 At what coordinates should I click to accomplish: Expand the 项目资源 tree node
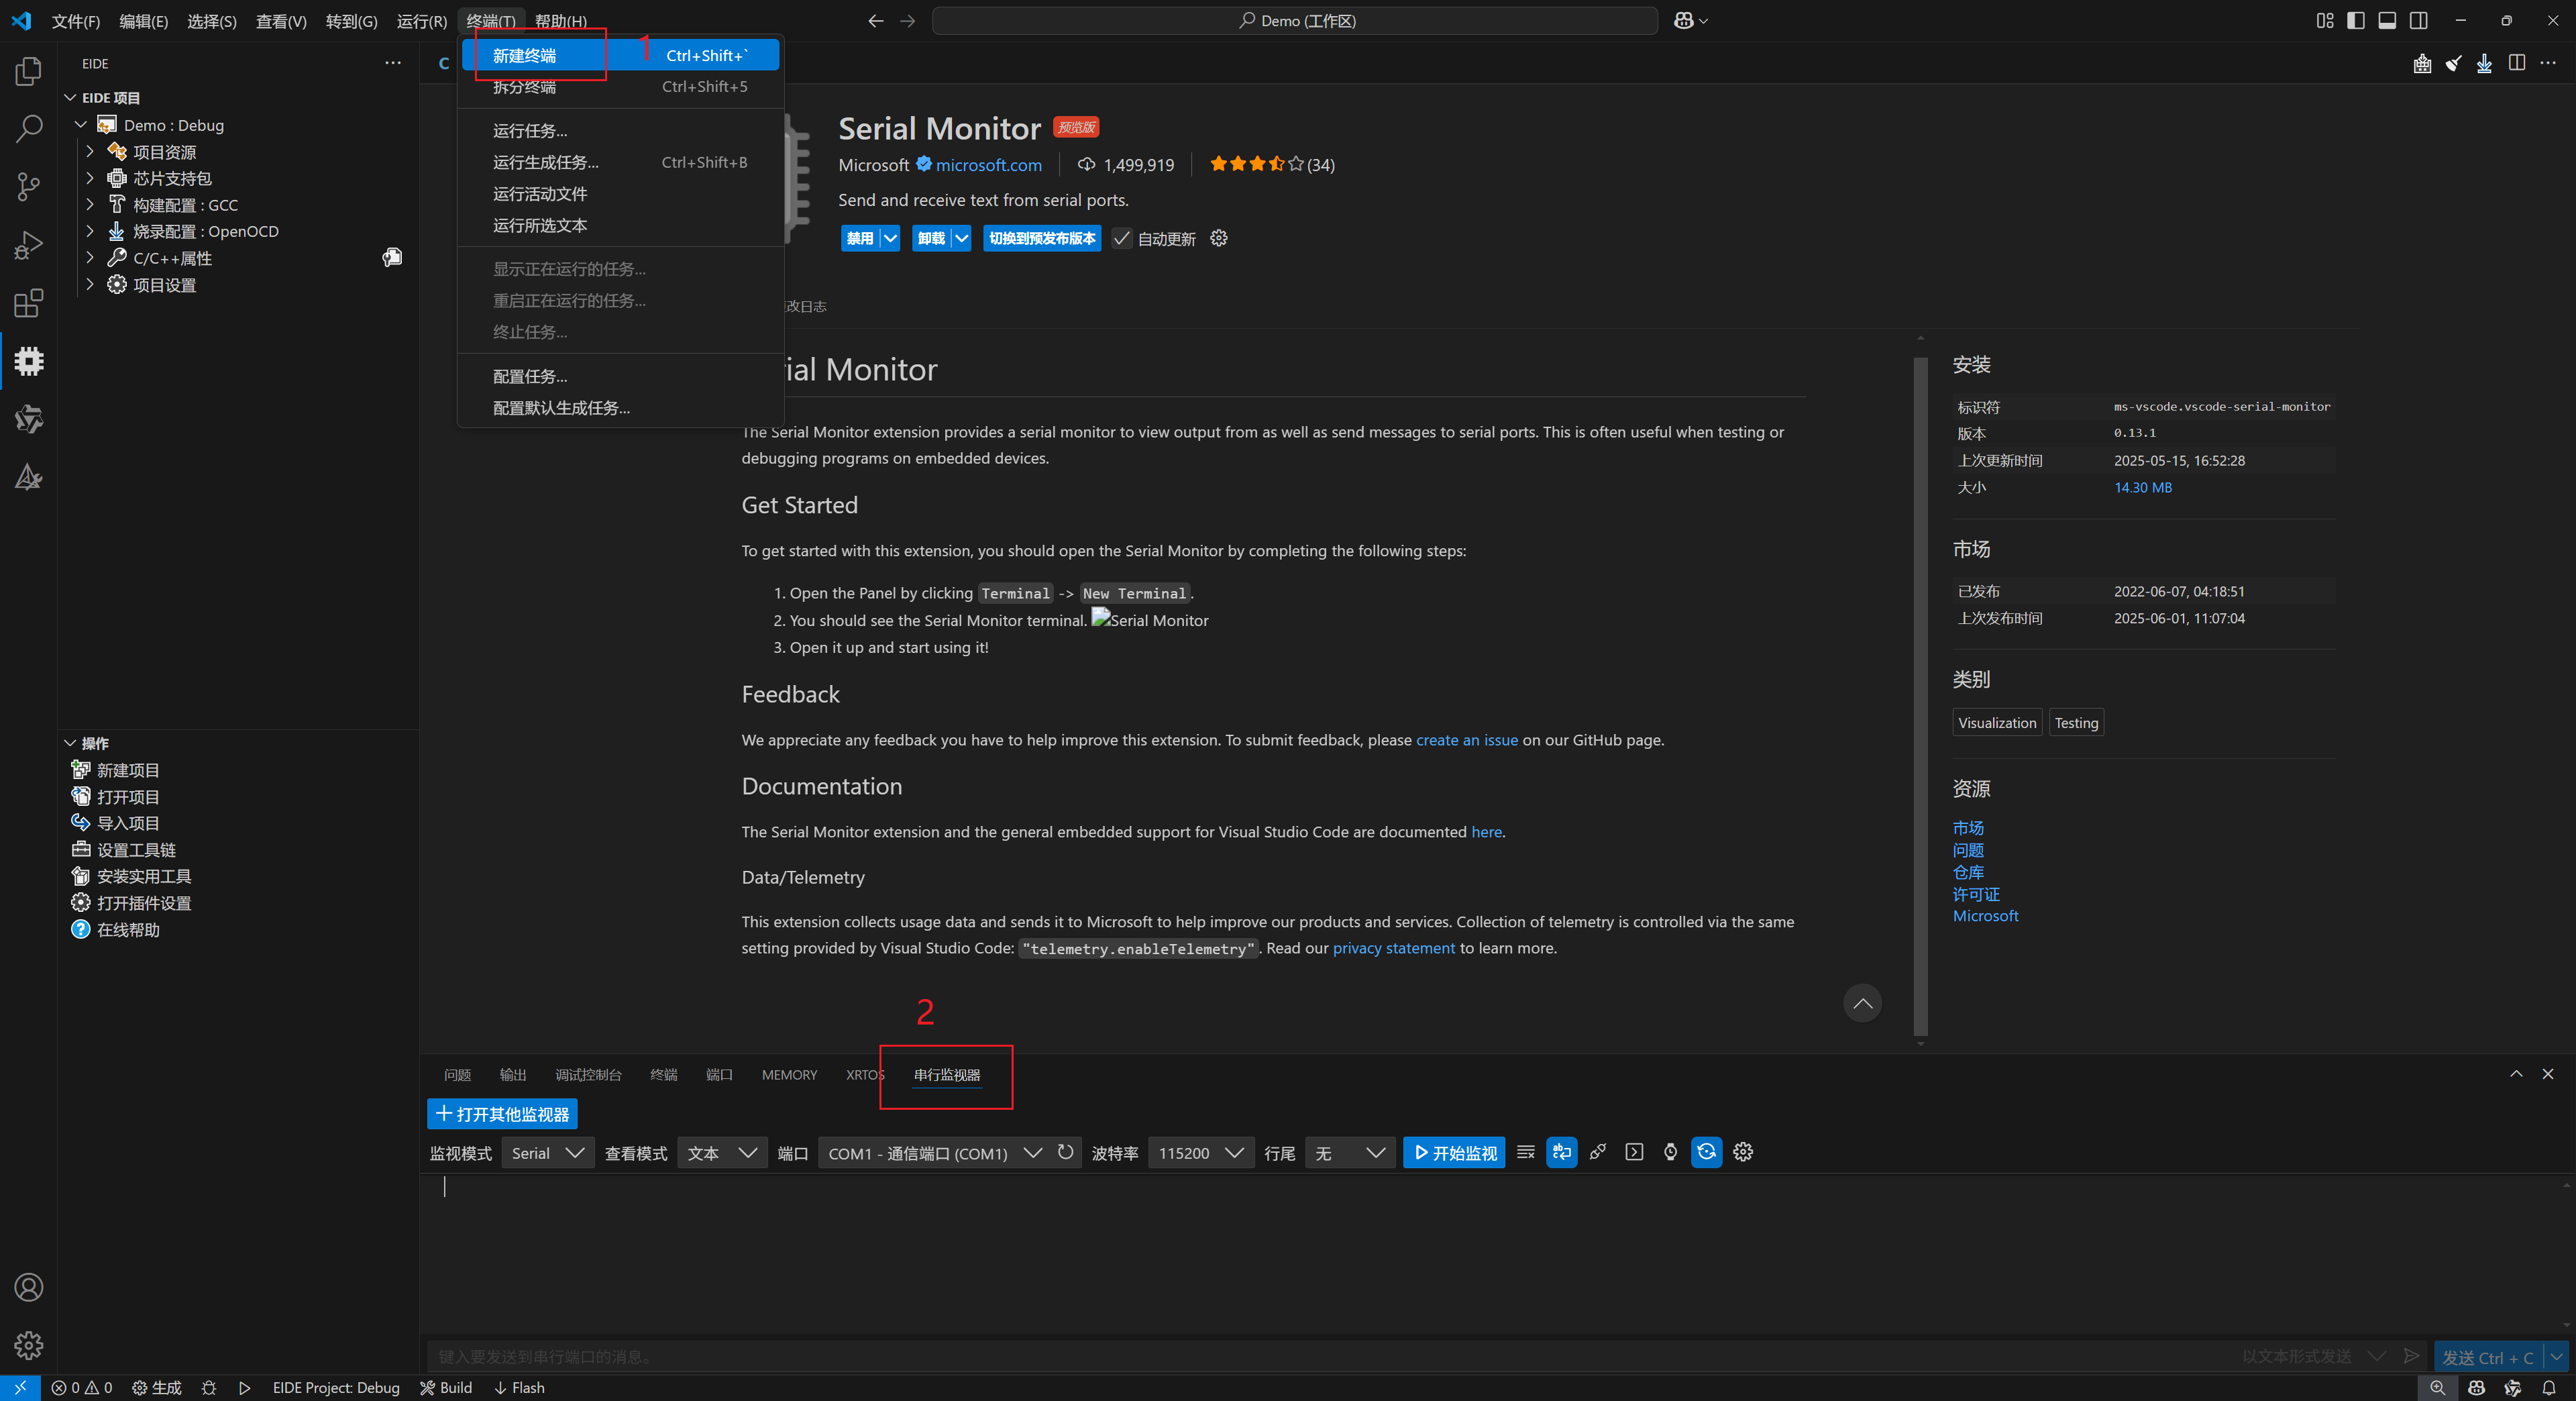click(x=90, y=151)
